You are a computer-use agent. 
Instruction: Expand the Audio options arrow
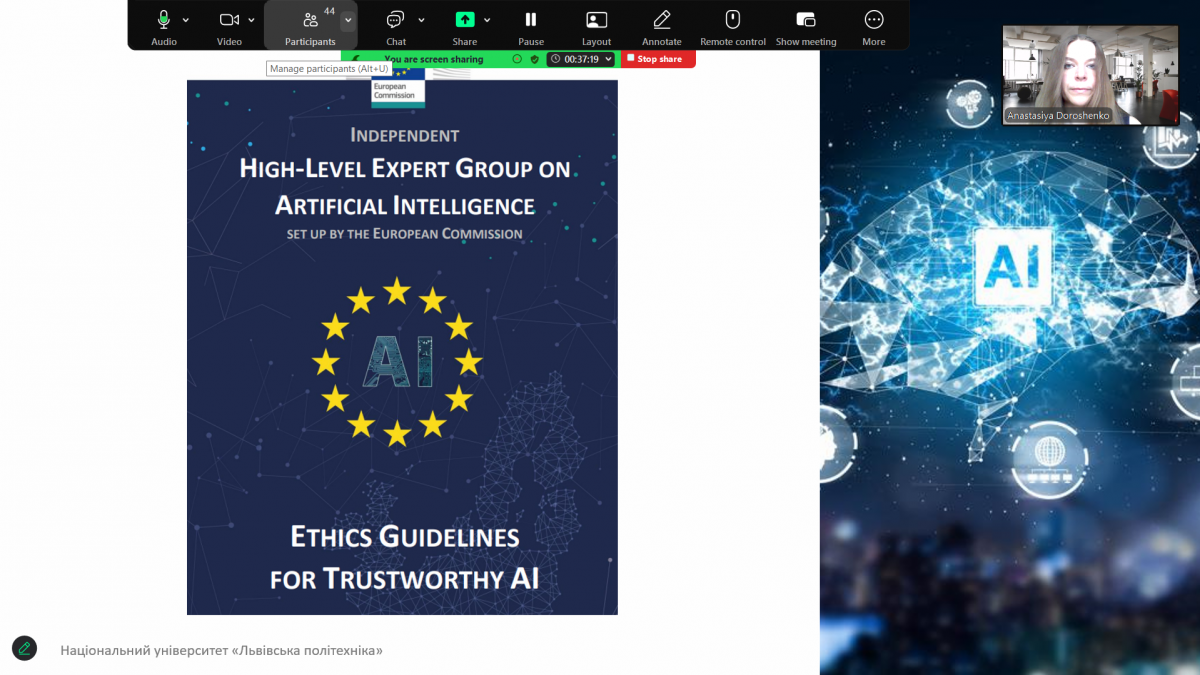(x=187, y=20)
